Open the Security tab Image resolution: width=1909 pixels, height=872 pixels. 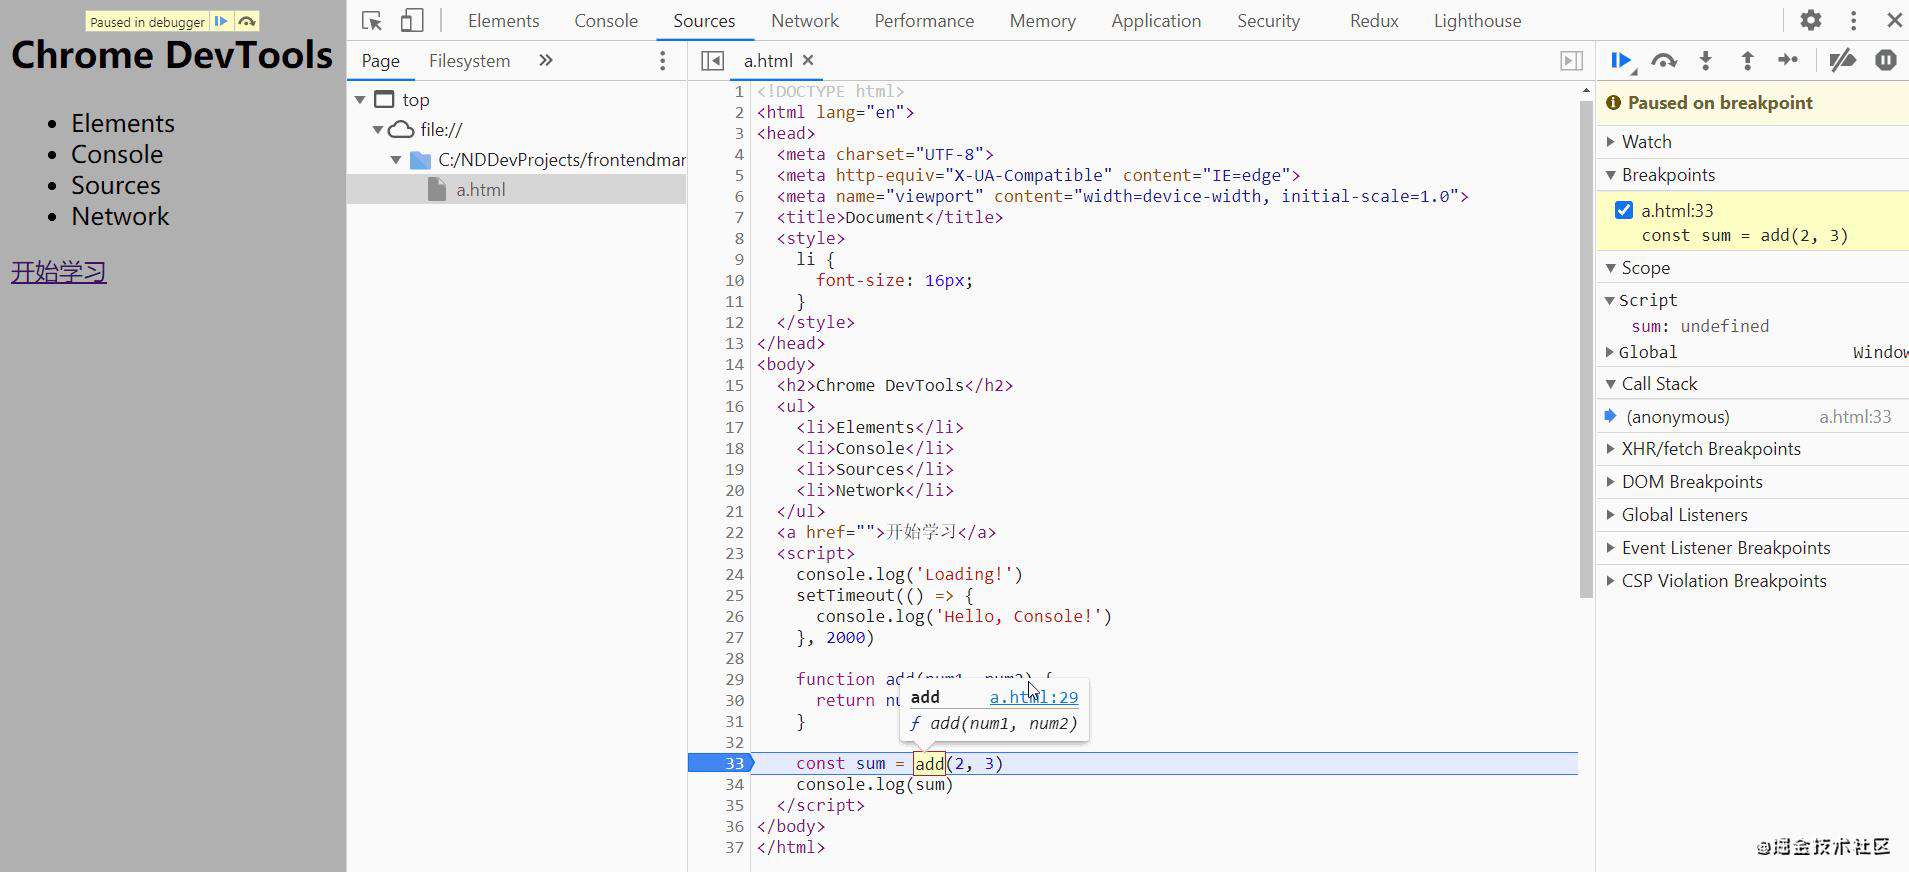pos(1268,21)
